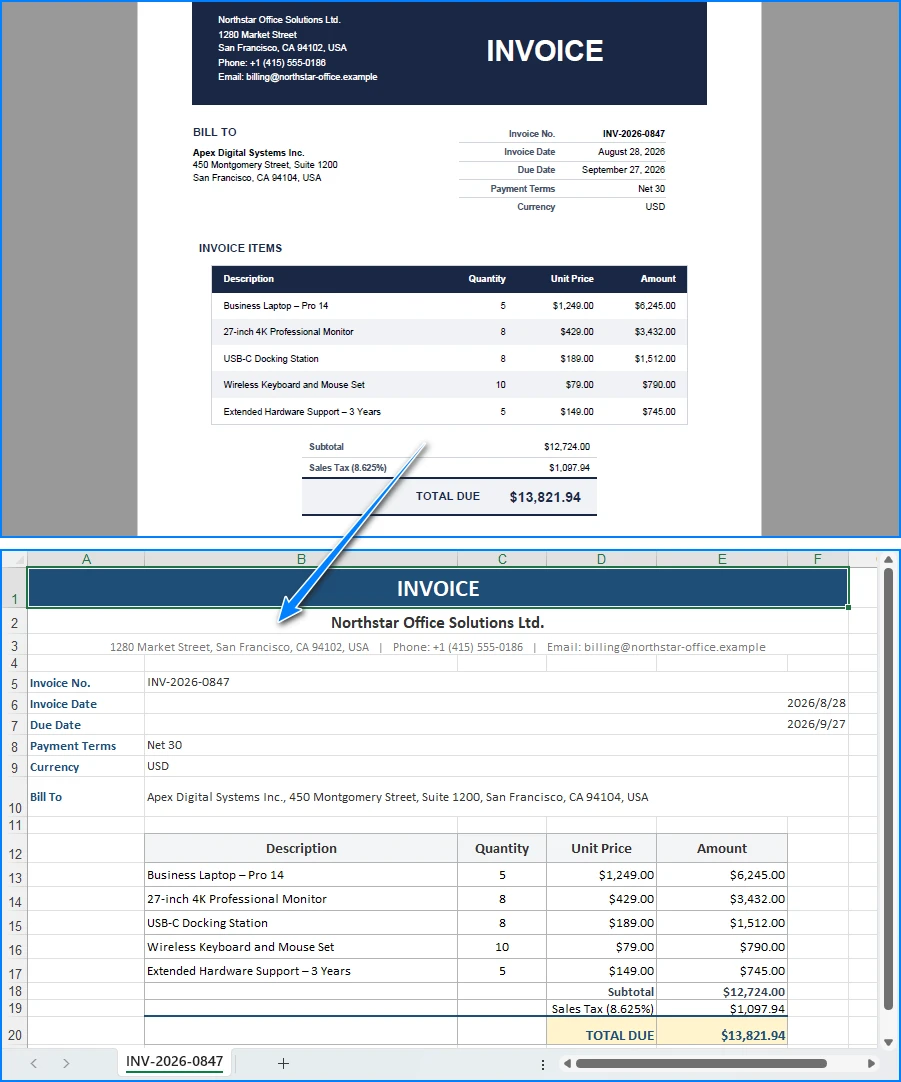Go to next sheet arrow
The width and height of the screenshot is (901, 1082).
click(66, 1063)
